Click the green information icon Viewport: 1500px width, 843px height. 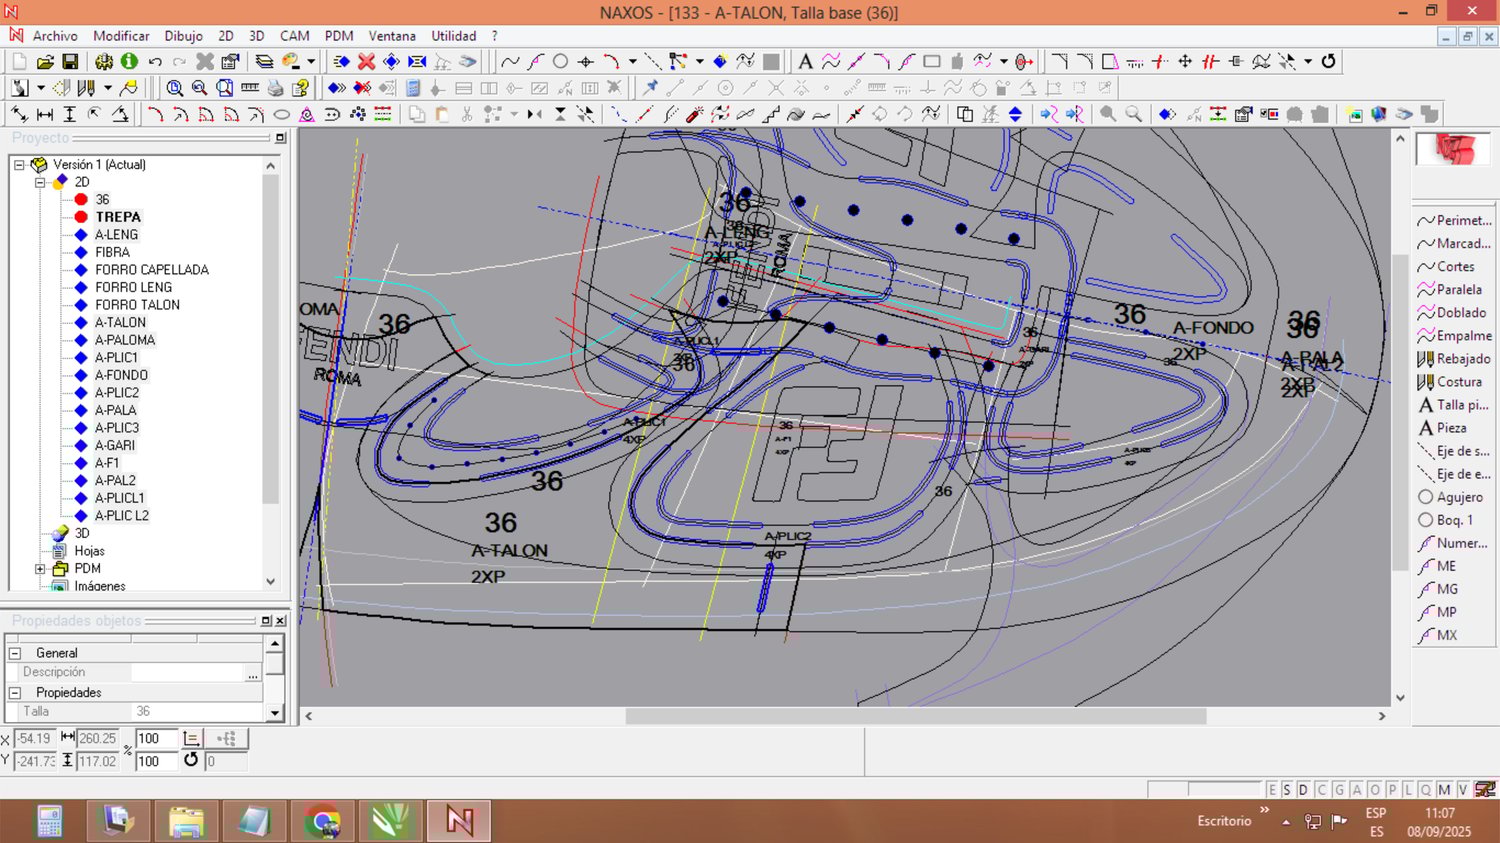pos(129,62)
